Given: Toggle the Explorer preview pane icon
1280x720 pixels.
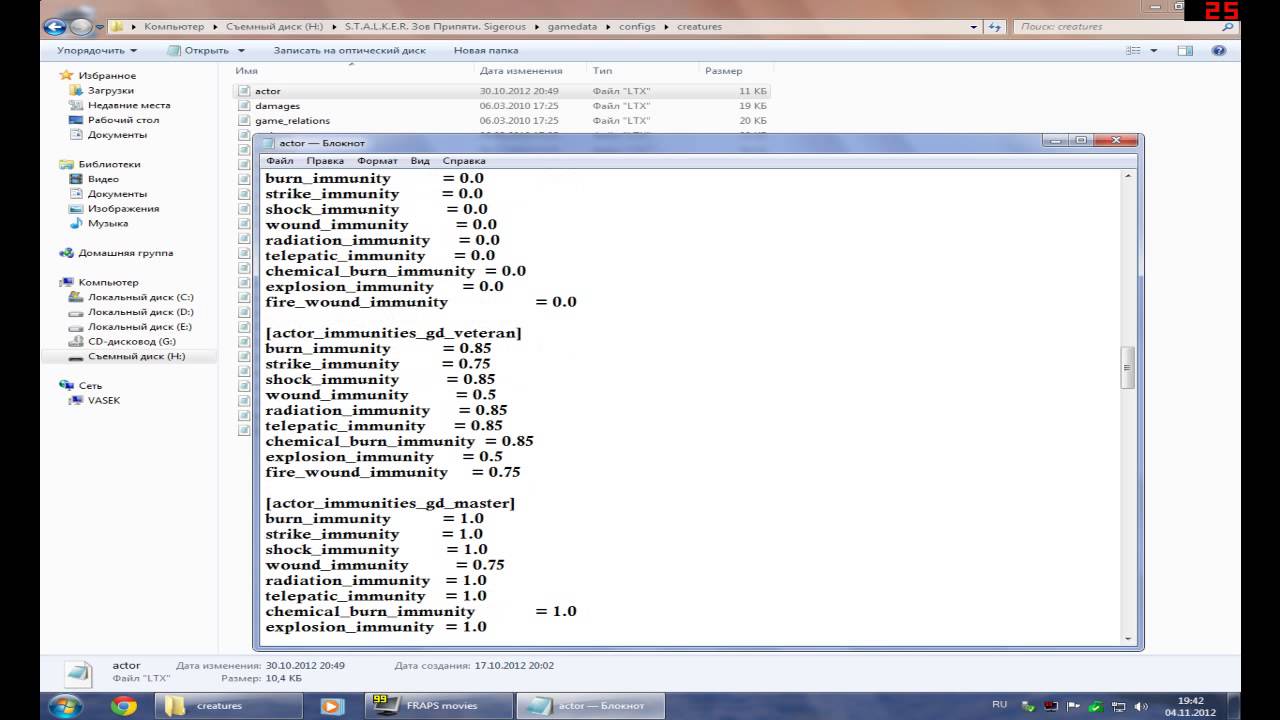Looking at the screenshot, I should pos(1185,50).
